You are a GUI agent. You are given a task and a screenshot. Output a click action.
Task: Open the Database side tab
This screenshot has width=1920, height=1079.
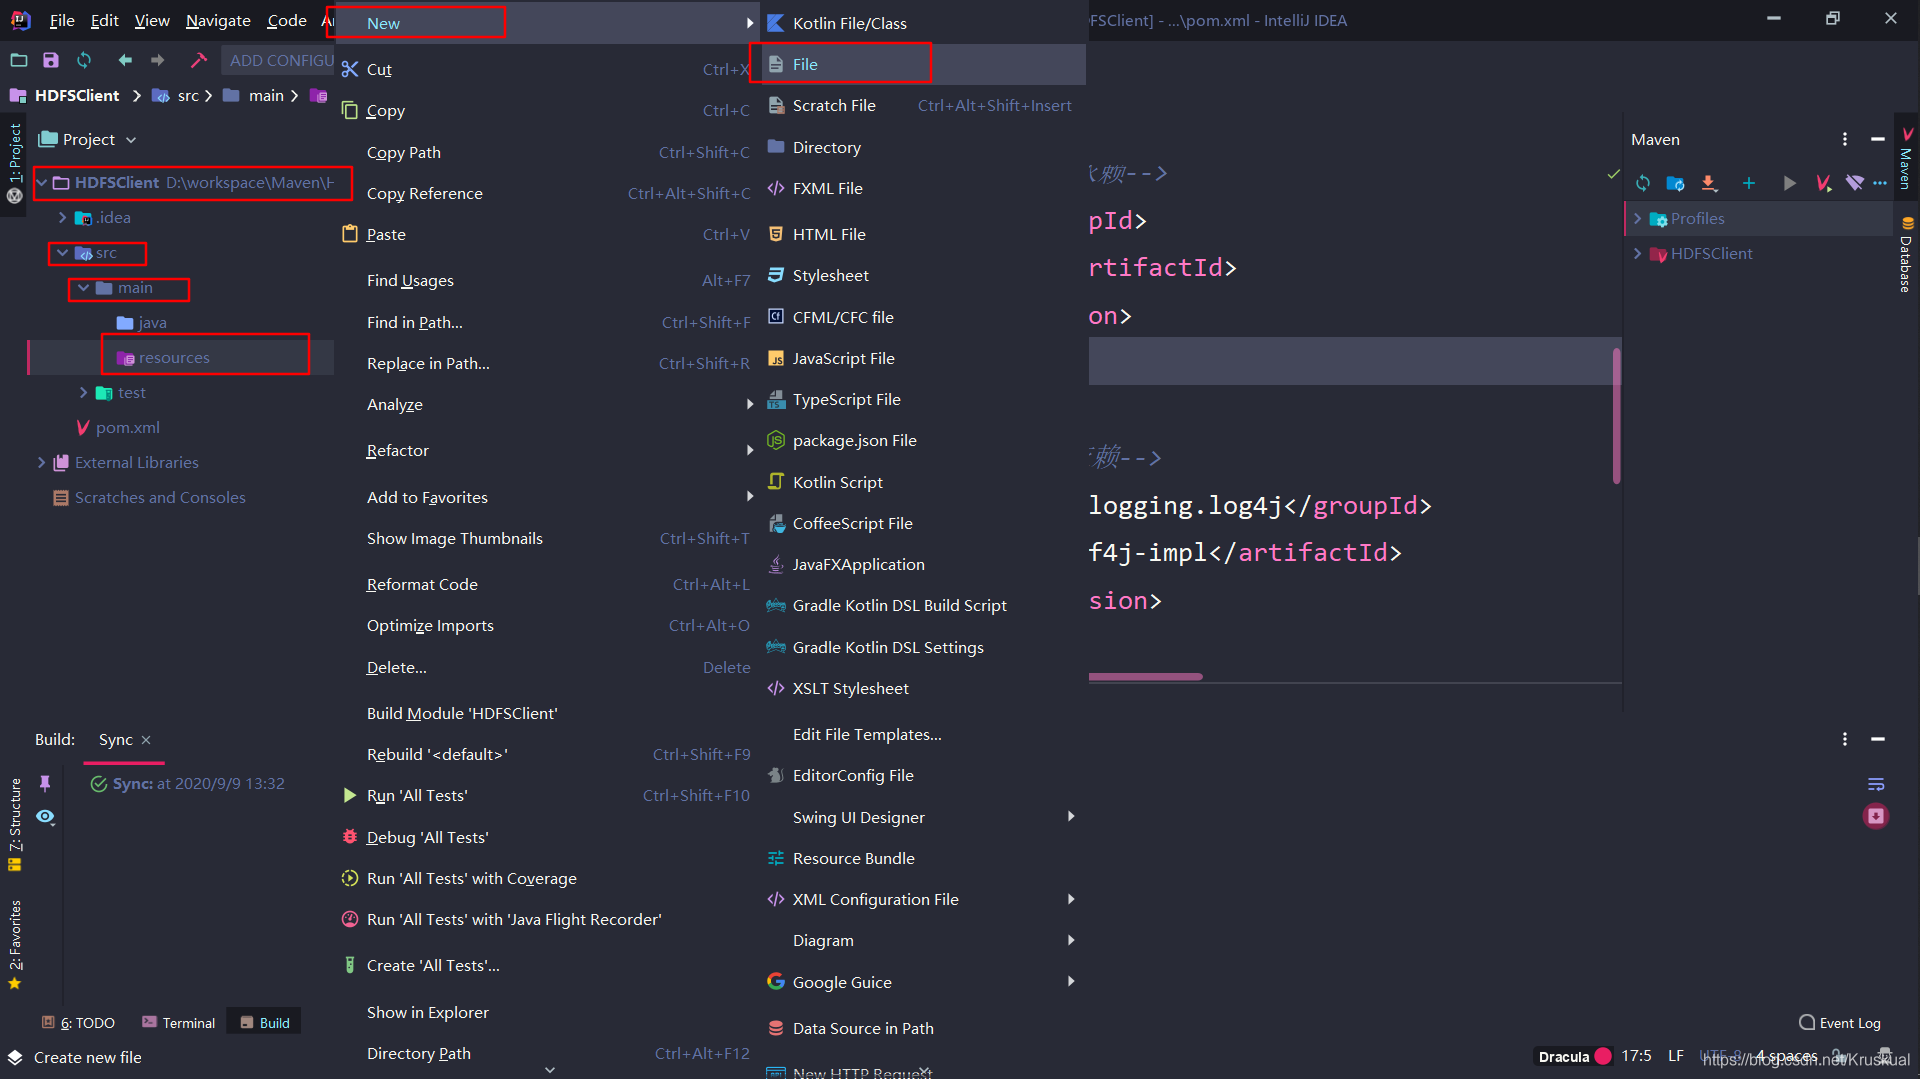(1906, 256)
